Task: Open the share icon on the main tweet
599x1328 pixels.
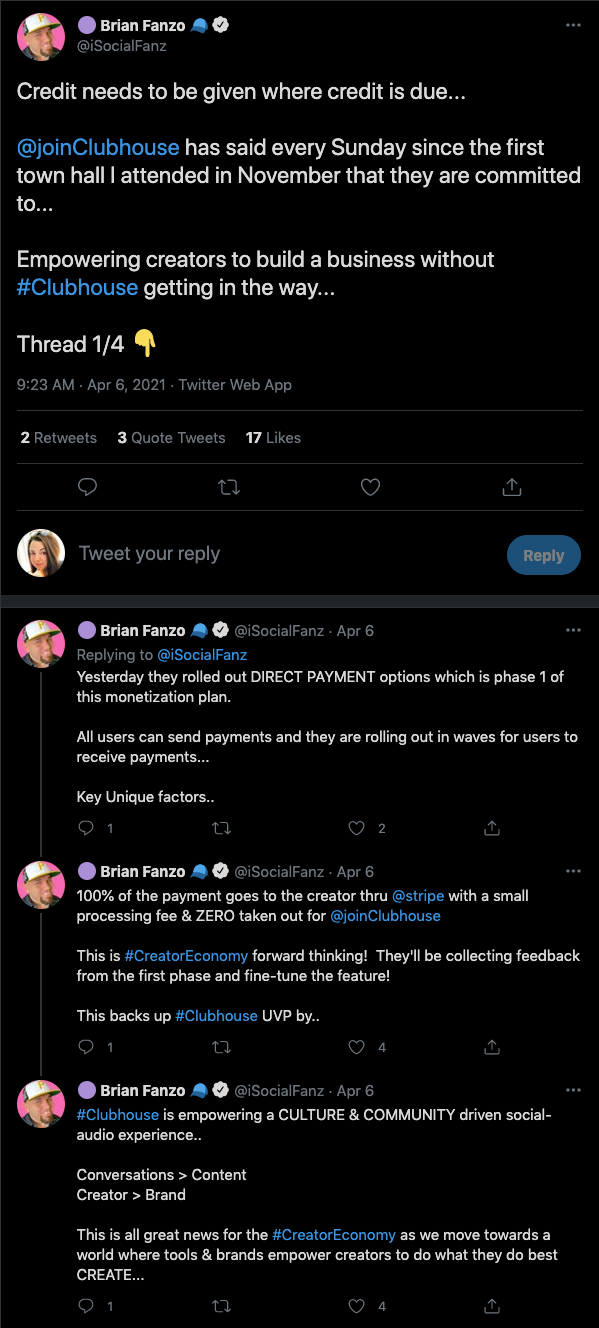Action: [511, 487]
